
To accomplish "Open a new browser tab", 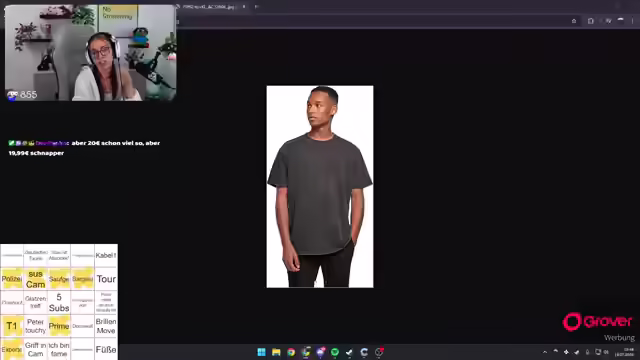I will (256, 7).
